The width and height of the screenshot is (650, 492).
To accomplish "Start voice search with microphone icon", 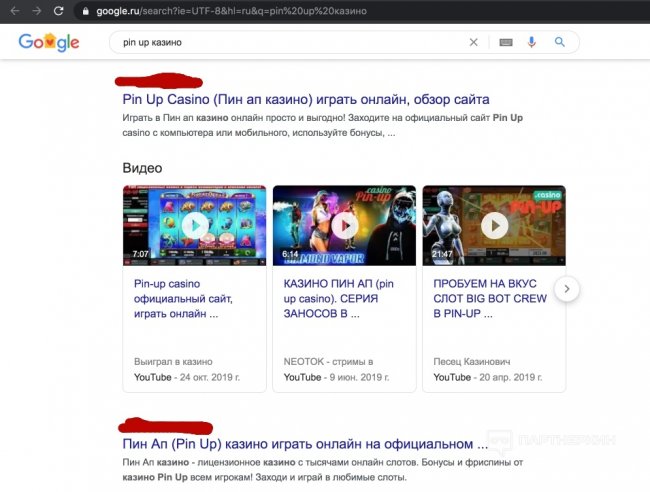I will point(532,43).
